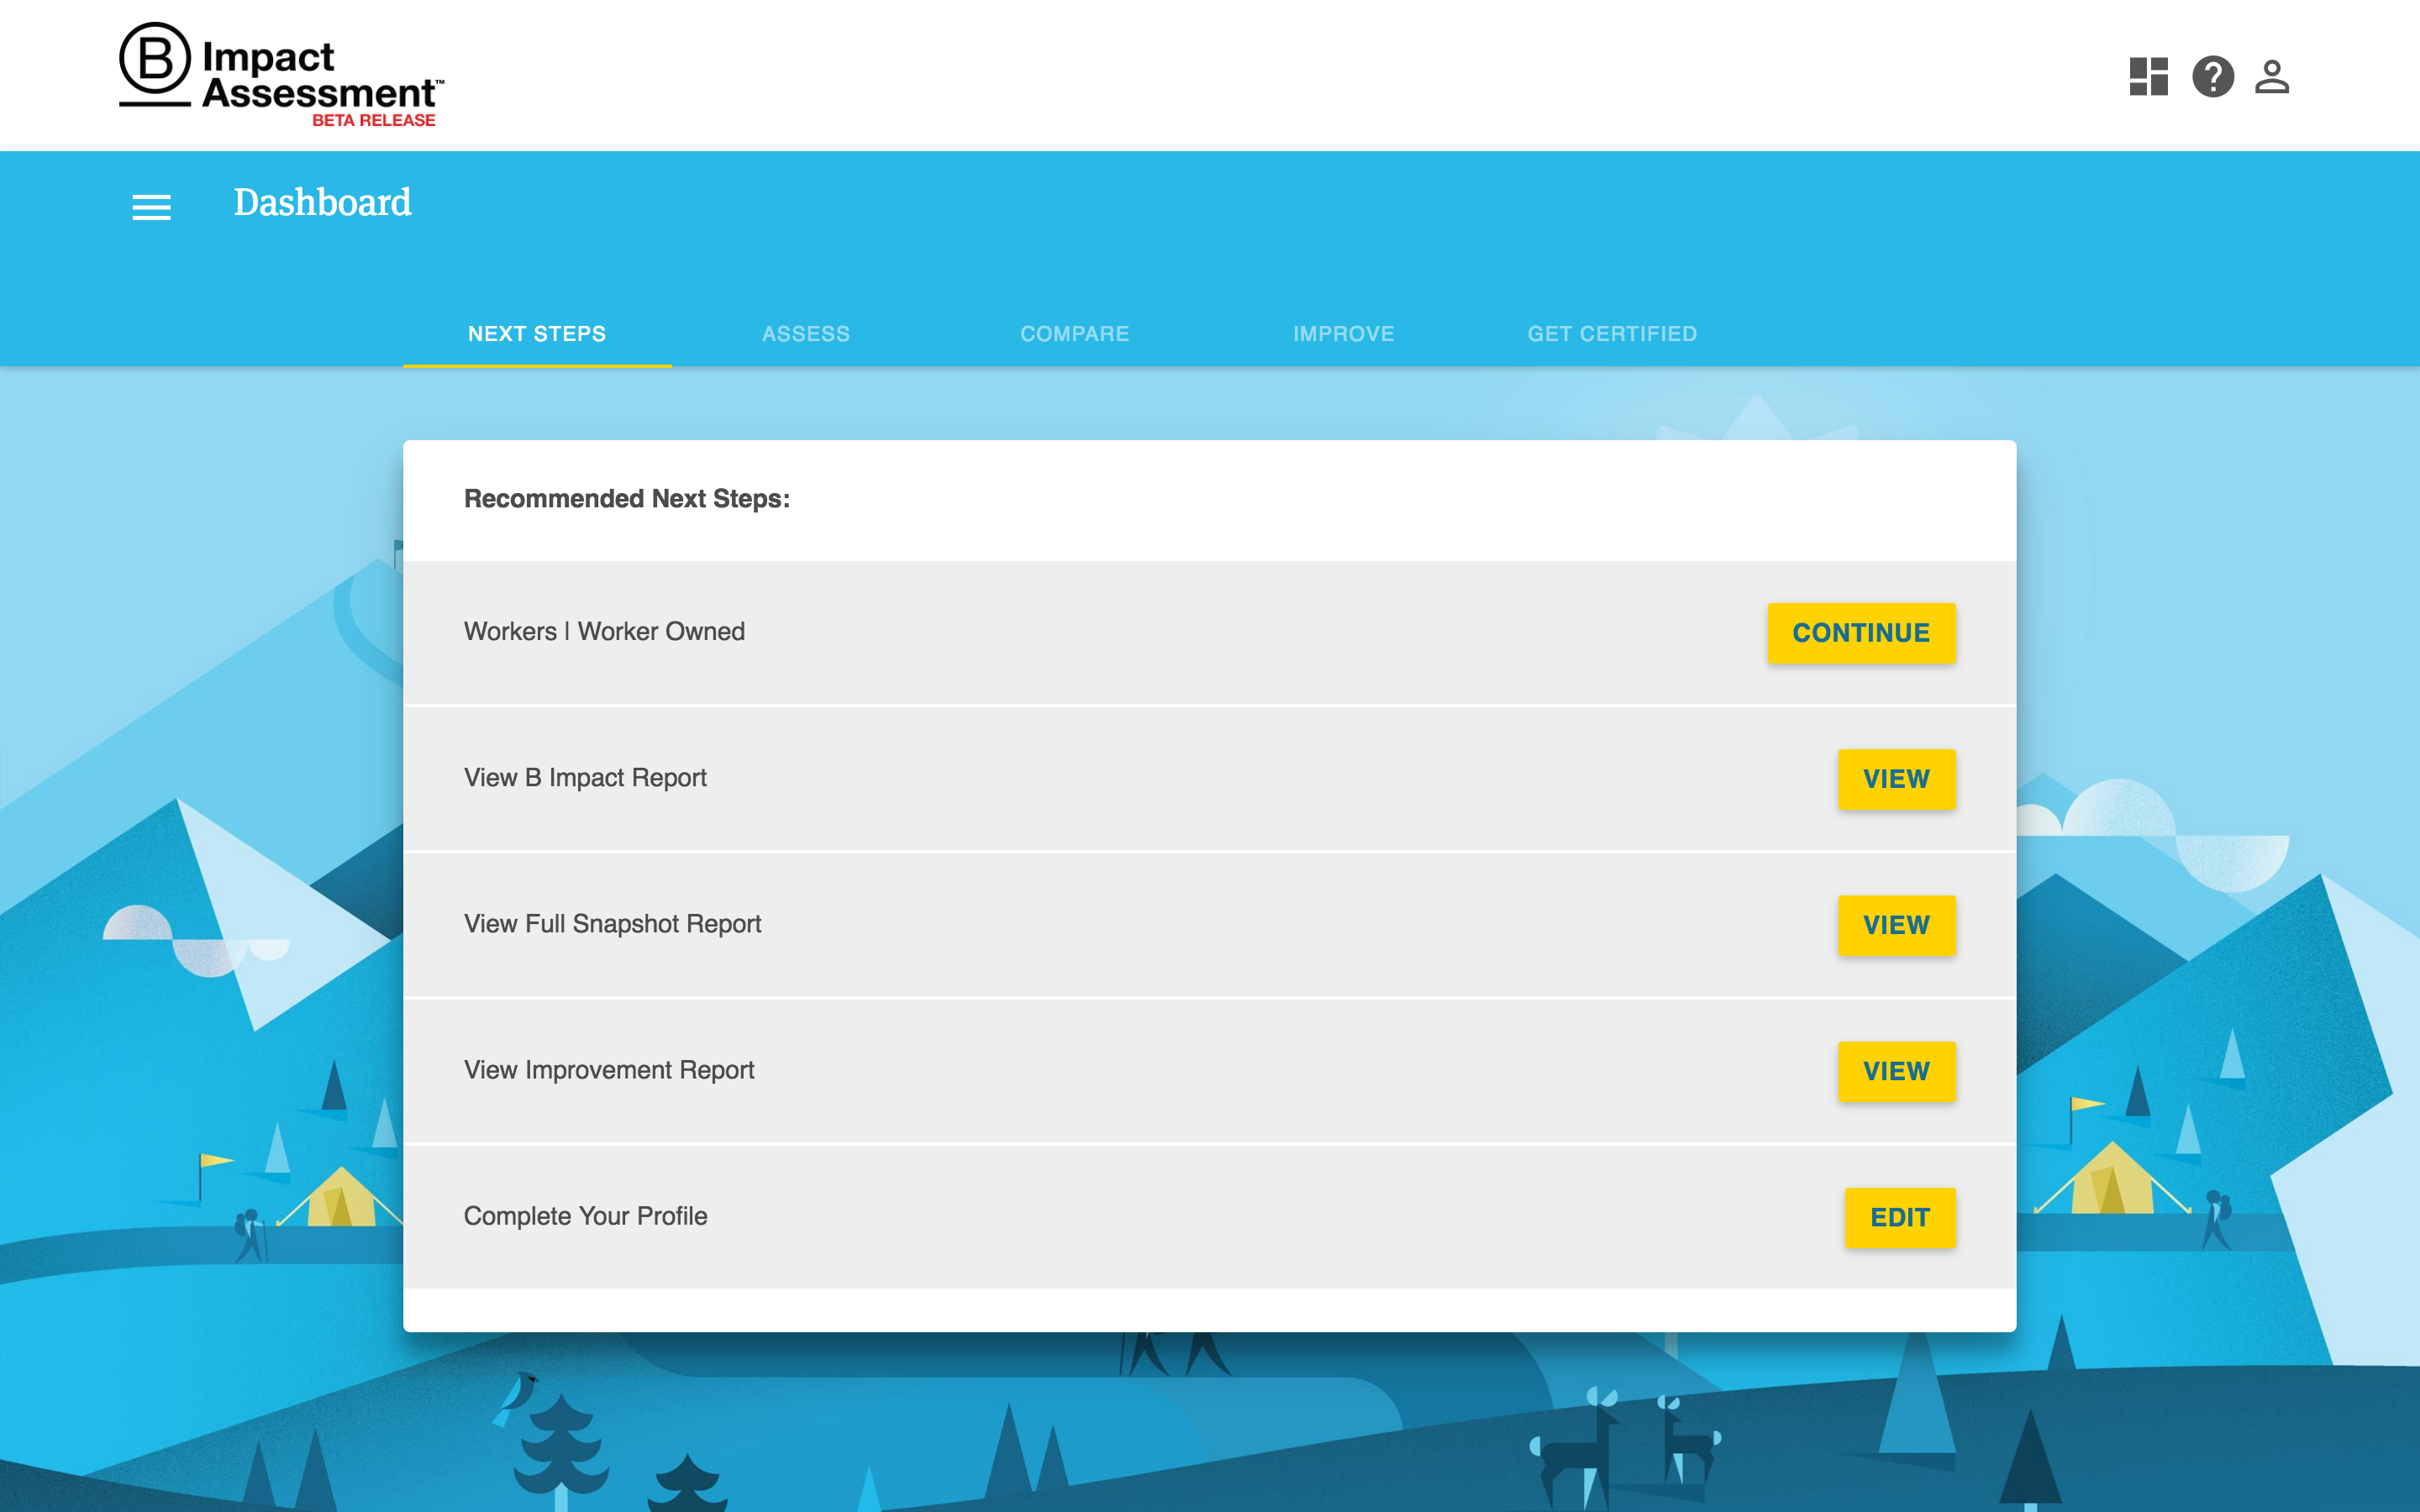Select the NEXT STEPS tab
The width and height of the screenshot is (2420, 1512).
point(537,333)
